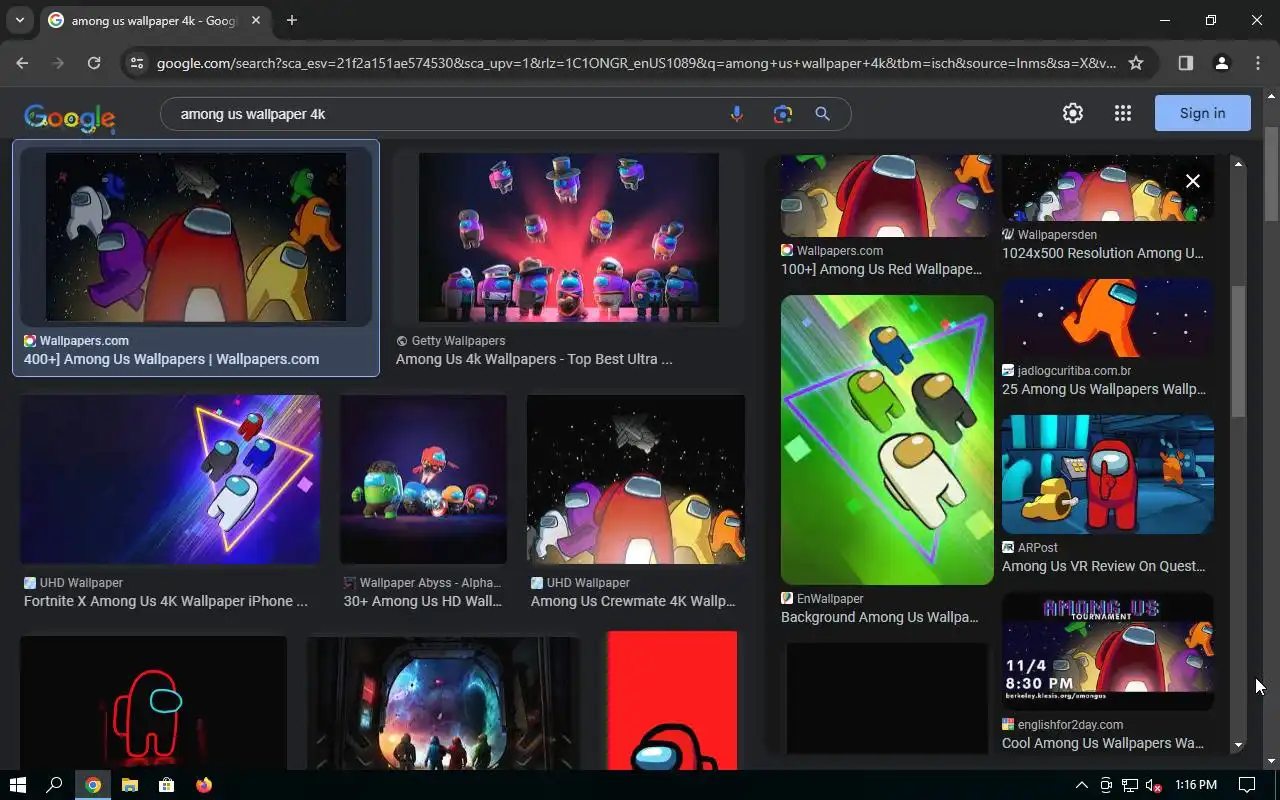This screenshot has height=800, width=1280.
Task: Search by image with Google Lens
Action: (x=782, y=114)
